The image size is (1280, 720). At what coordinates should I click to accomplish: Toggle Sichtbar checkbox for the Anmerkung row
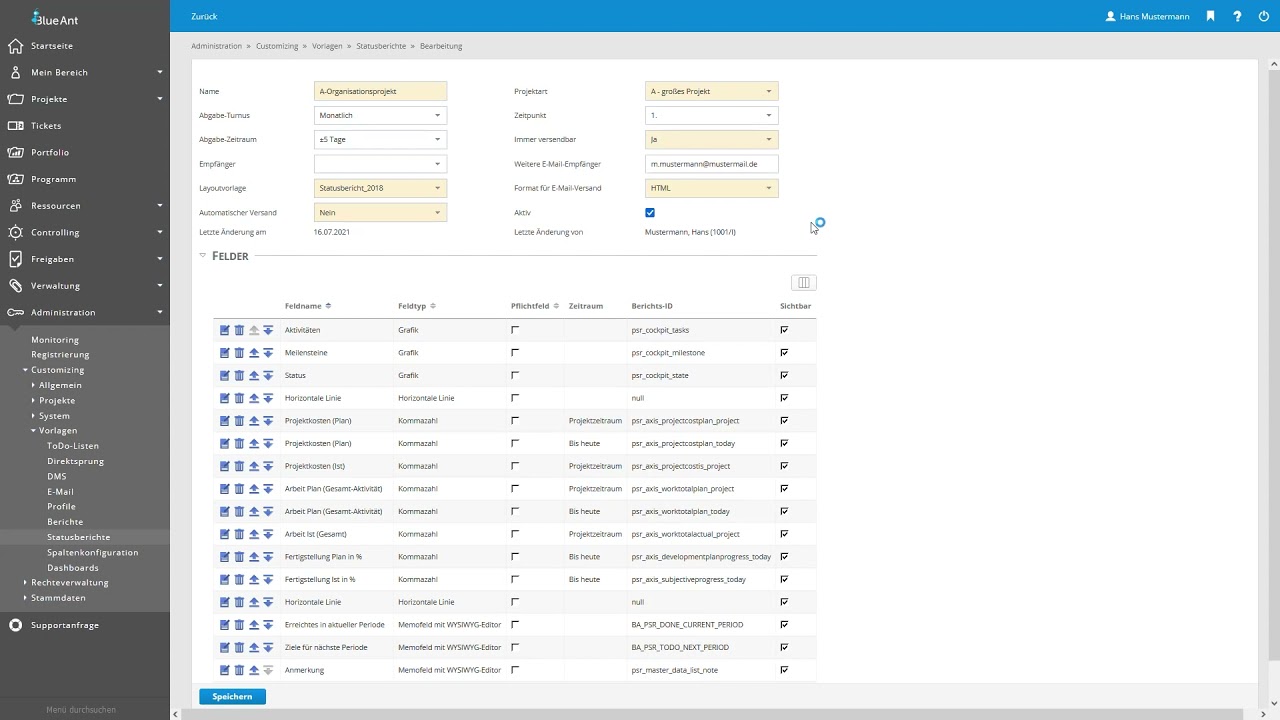coord(784,670)
